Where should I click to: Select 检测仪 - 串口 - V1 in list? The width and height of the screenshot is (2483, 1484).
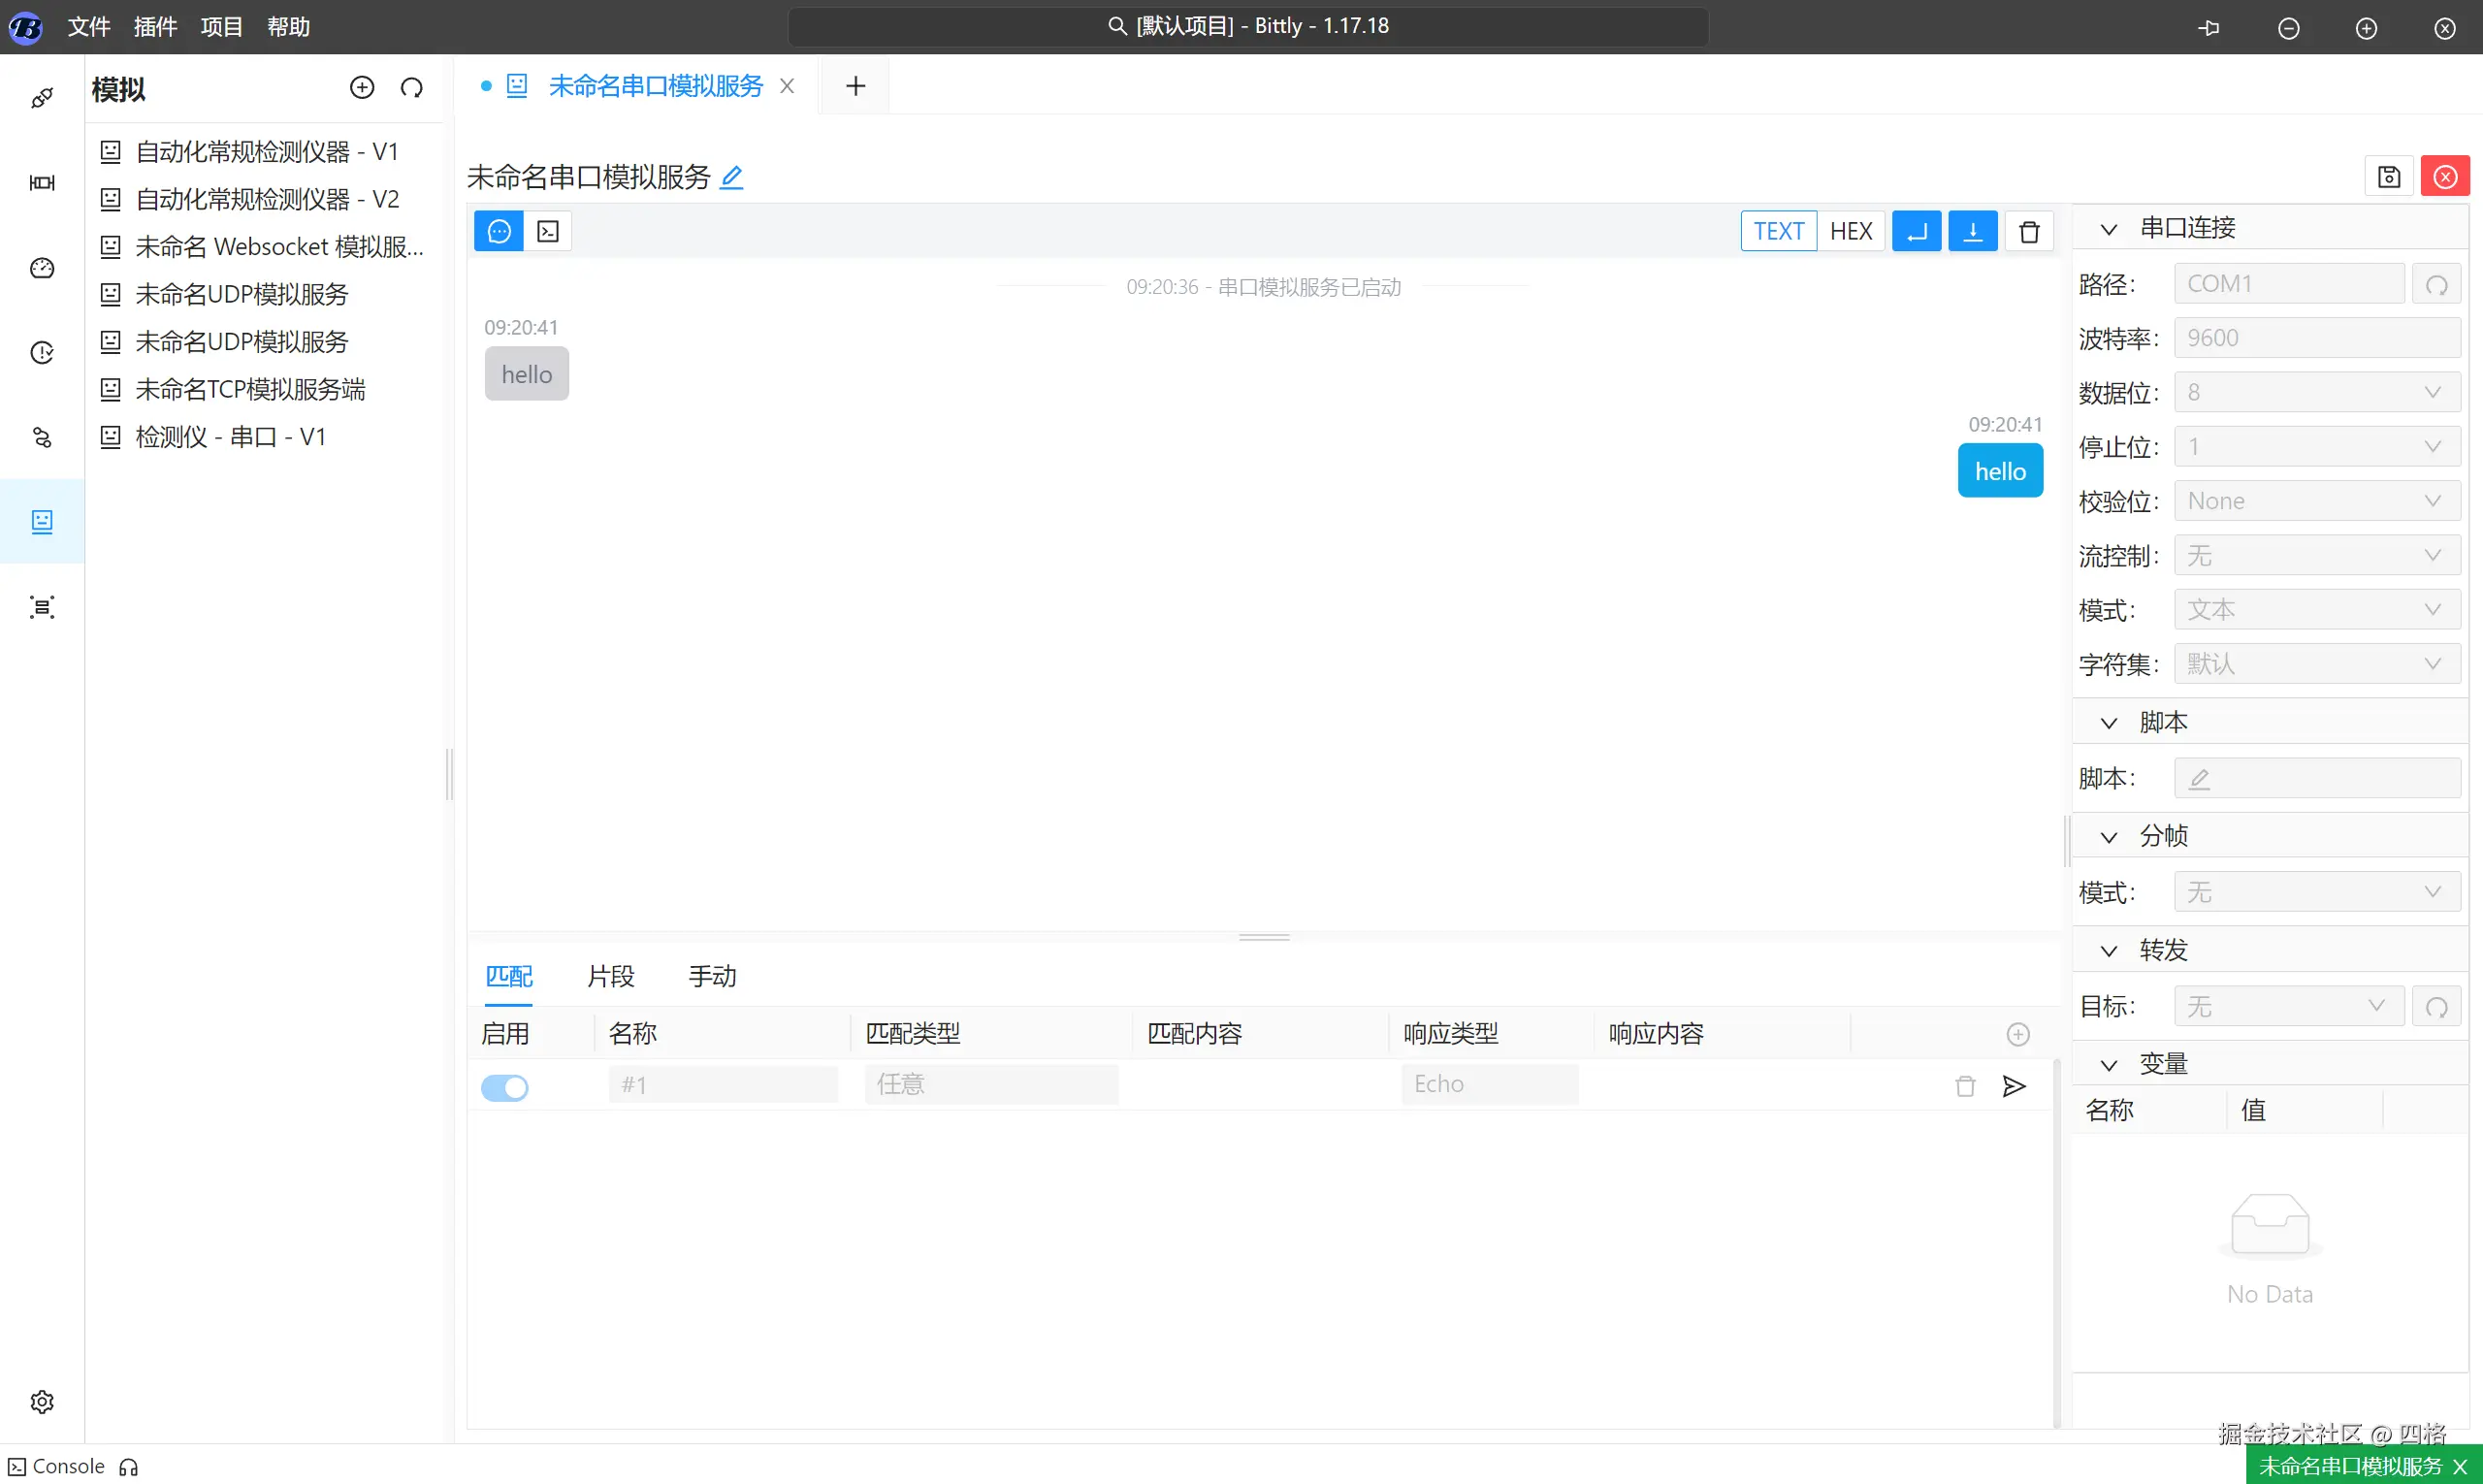230,437
